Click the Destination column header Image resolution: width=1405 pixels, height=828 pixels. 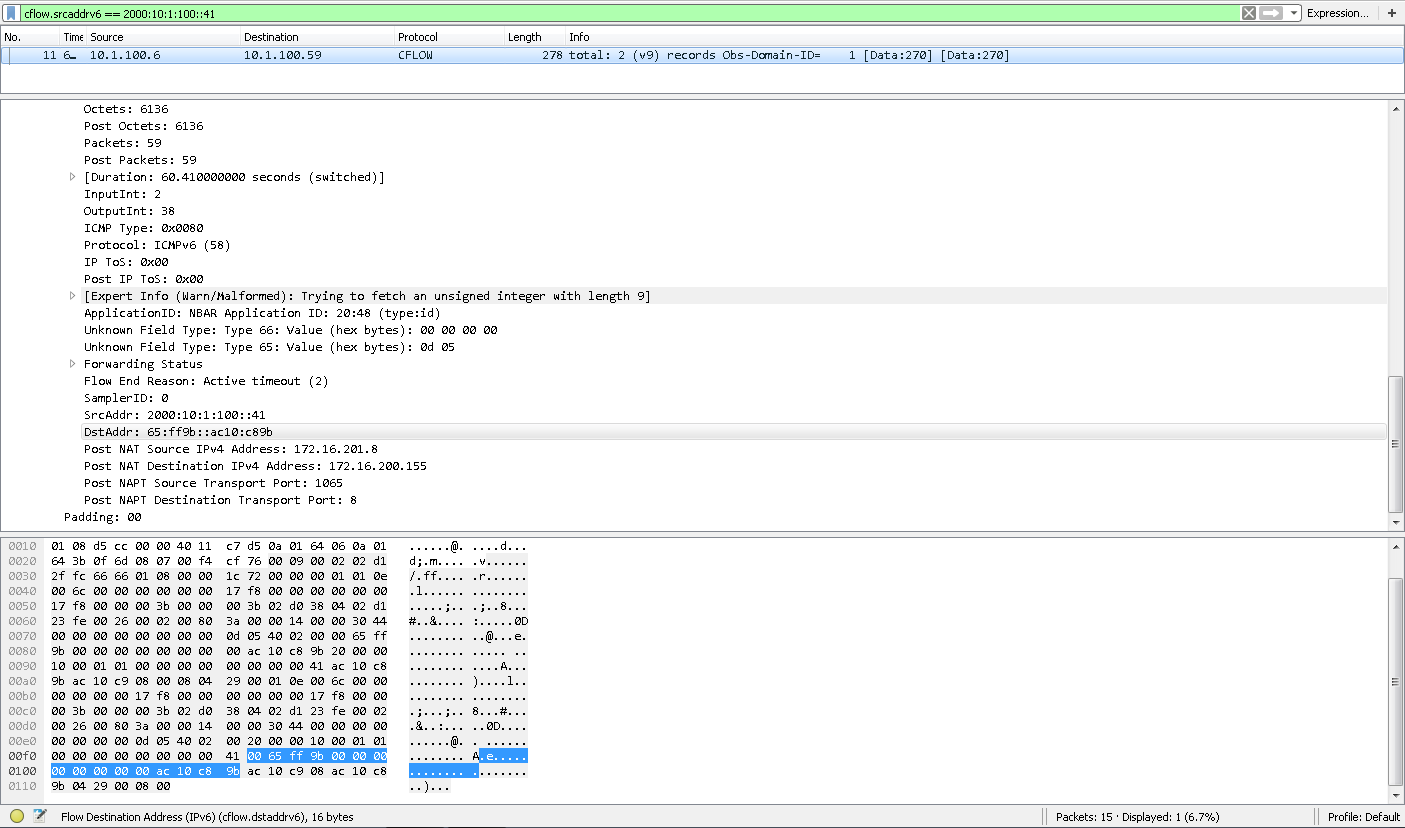tap(271, 37)
